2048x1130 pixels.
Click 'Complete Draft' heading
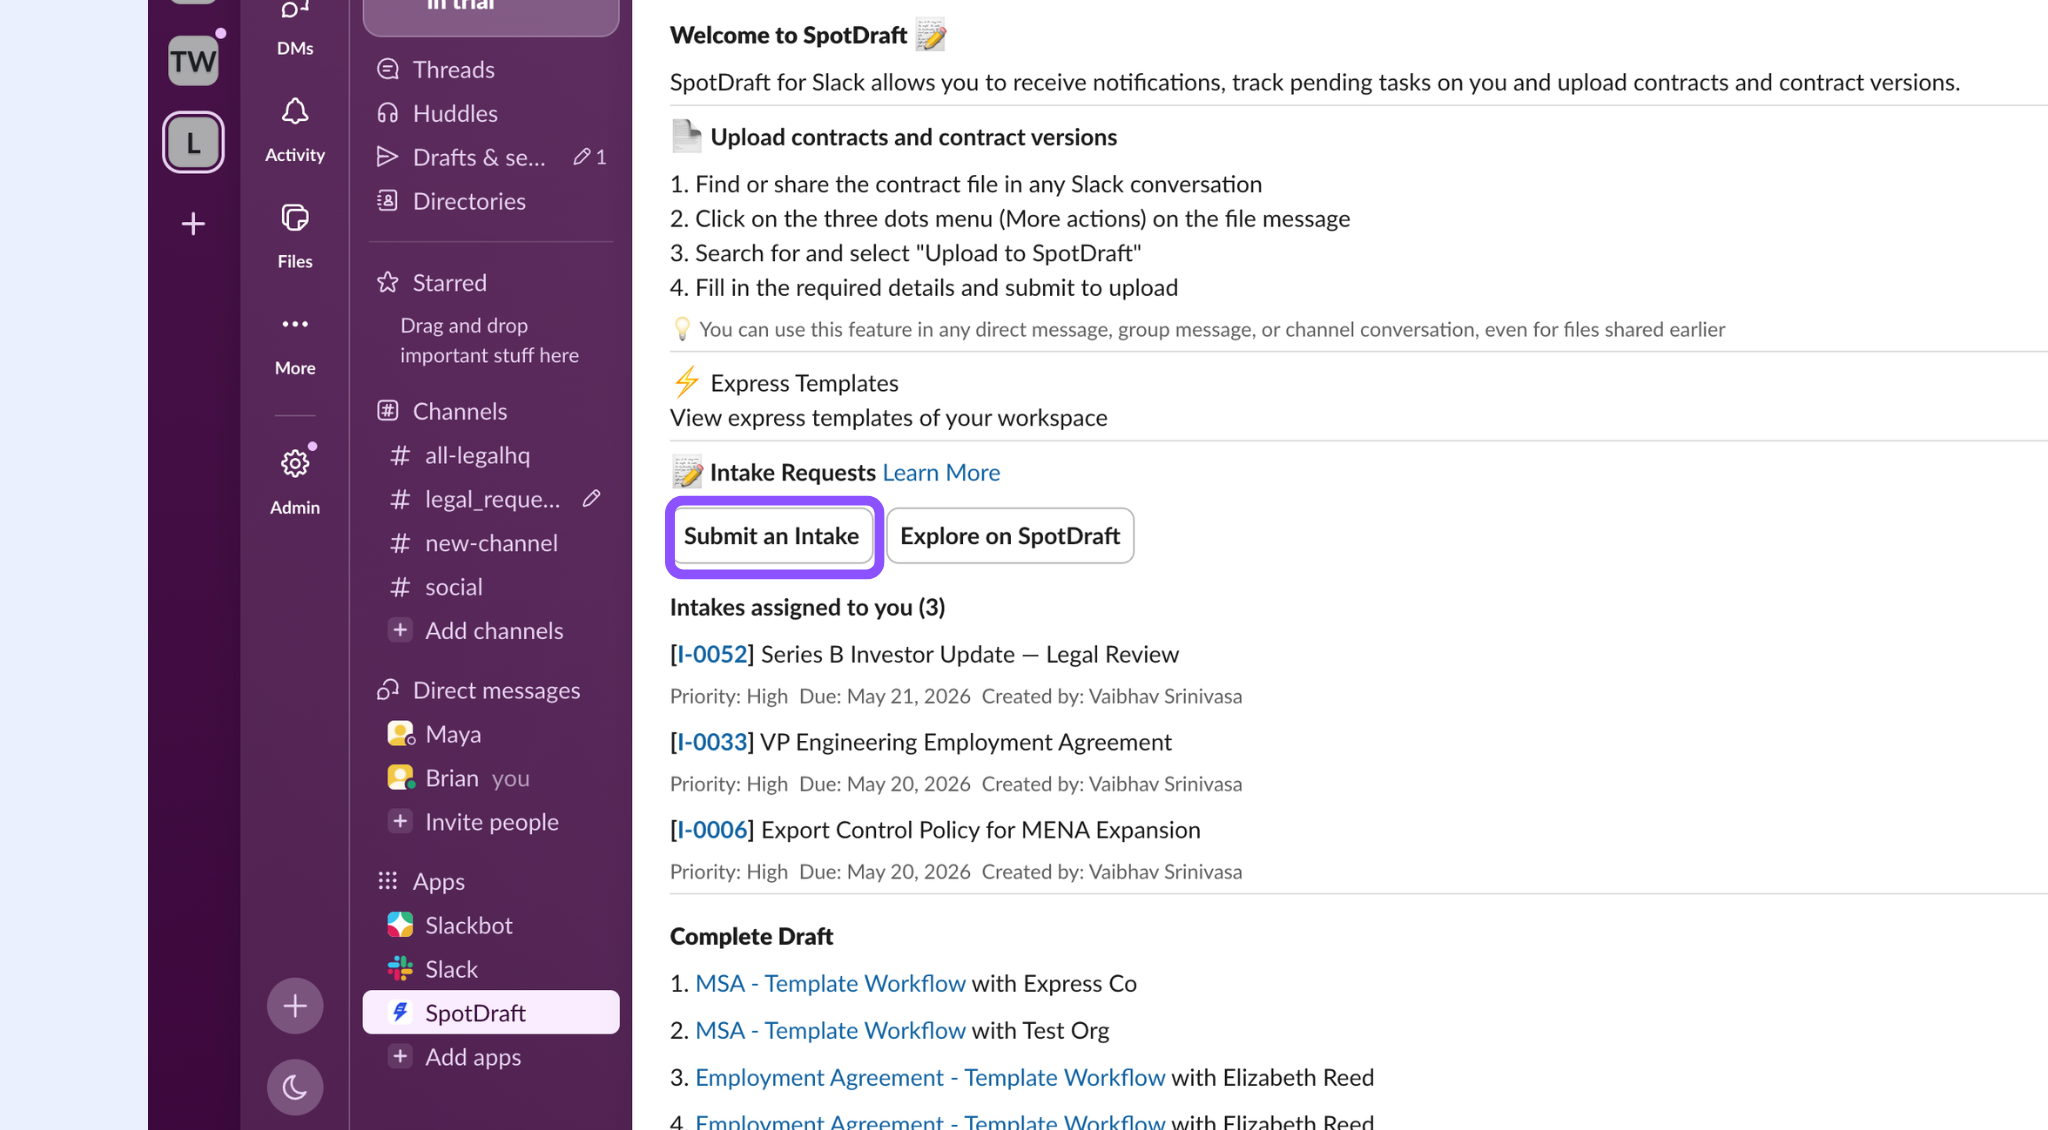tap(751, 936)
